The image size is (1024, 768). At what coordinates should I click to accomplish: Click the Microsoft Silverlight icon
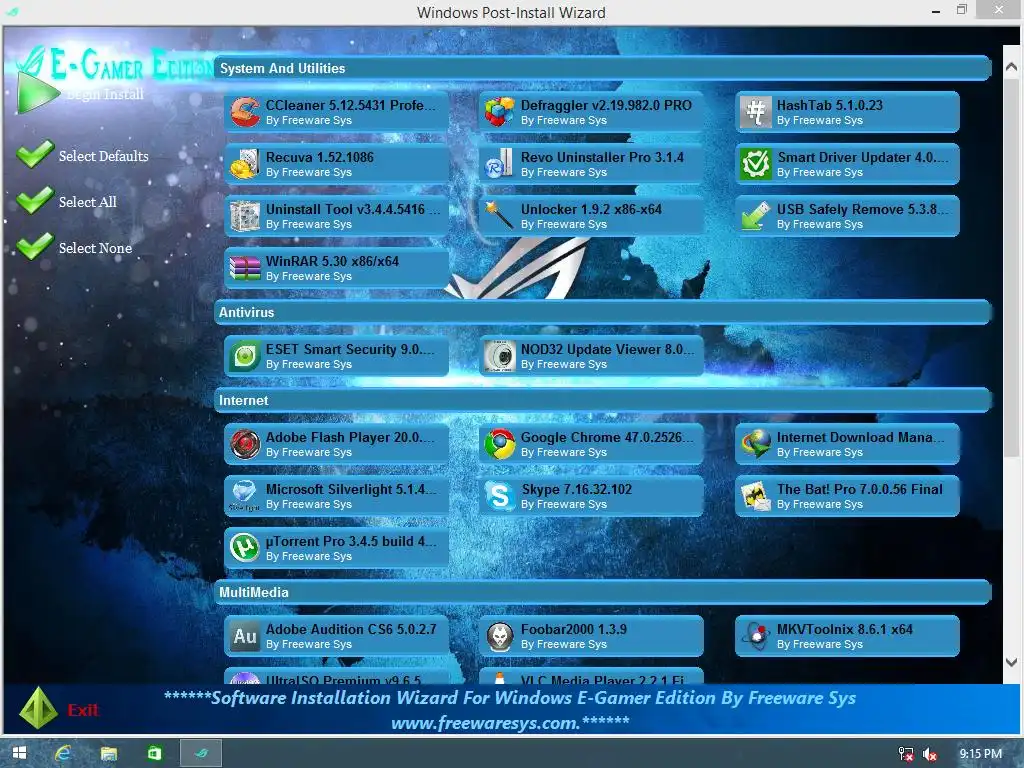tap(245, 496)
